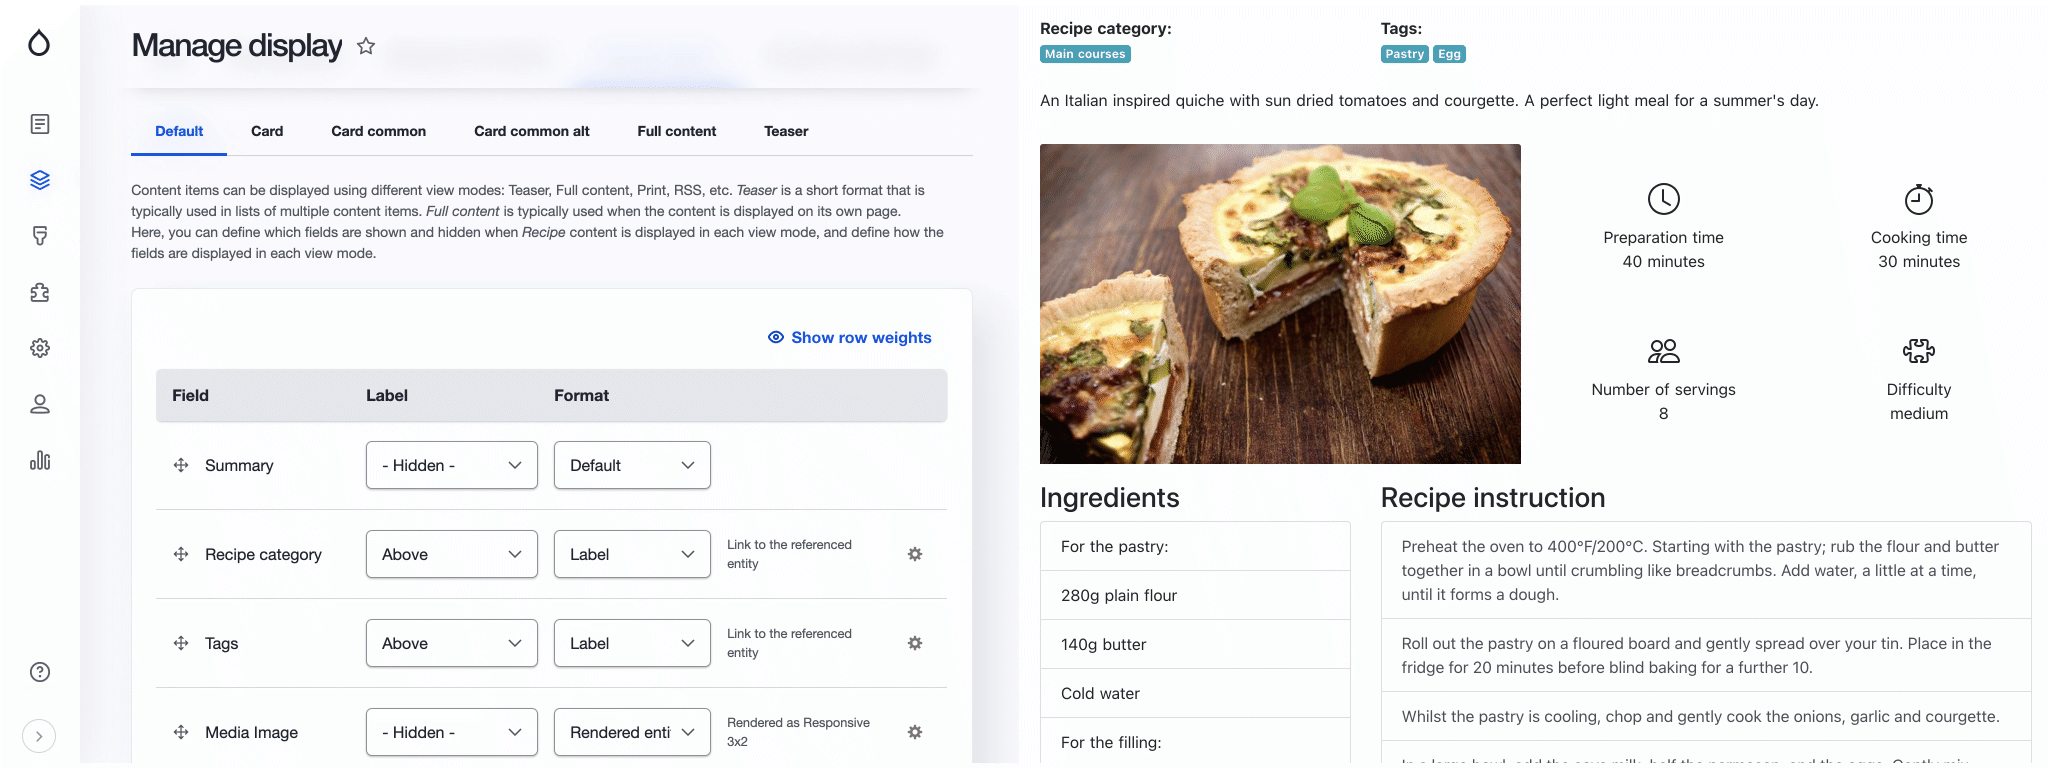Open the Structure layers sidebar icon
Viewport: 2048px width, 768px height.
[x=40, y=180]
